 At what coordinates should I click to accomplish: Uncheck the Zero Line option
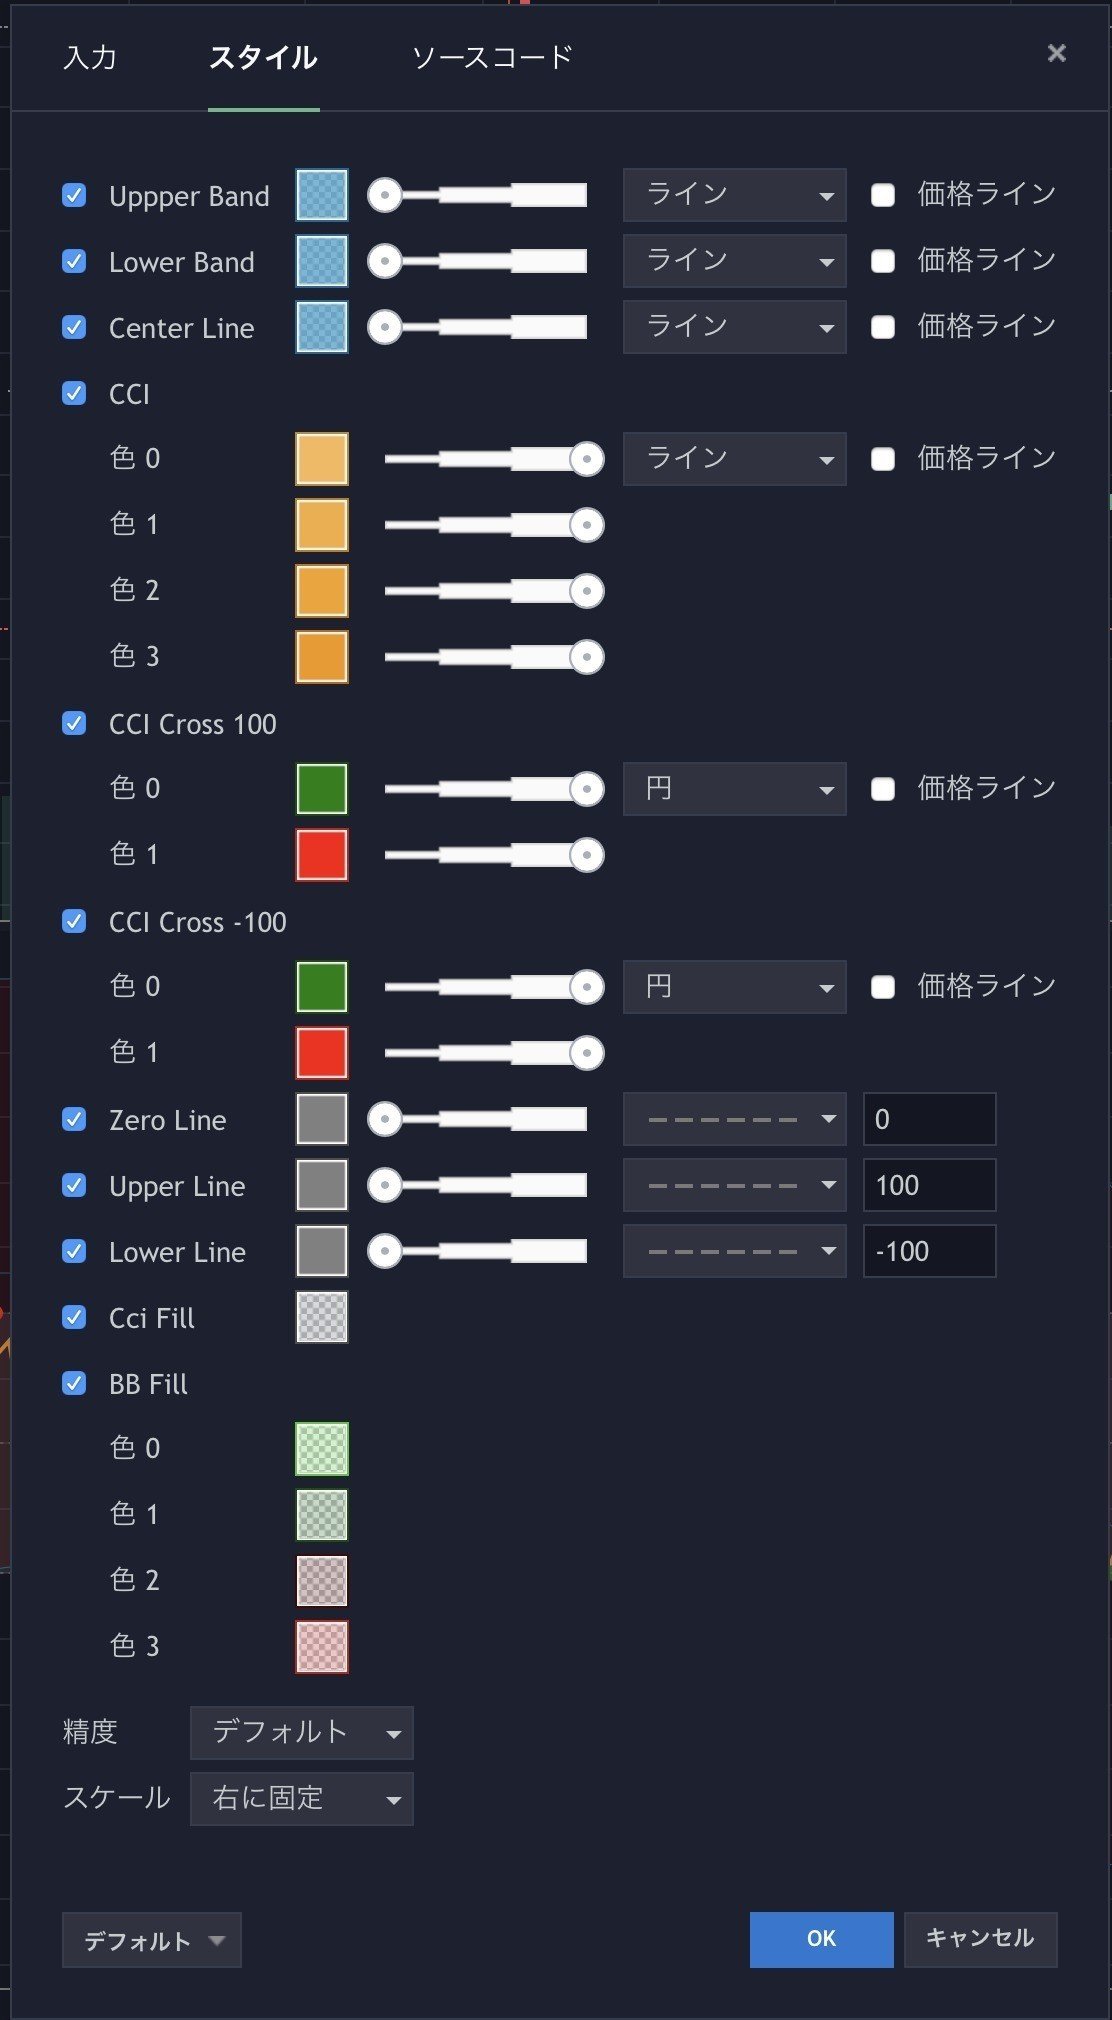(73, 1119)
